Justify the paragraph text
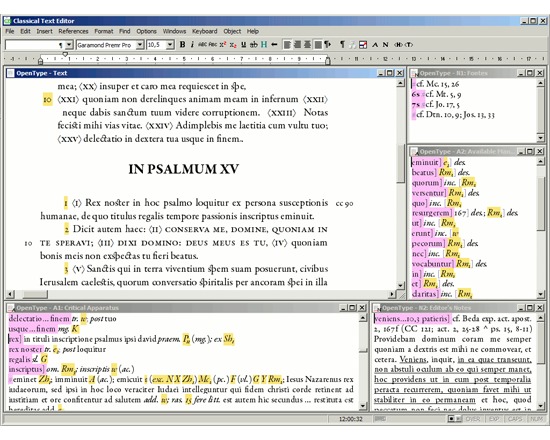 (x=318, y=45)
